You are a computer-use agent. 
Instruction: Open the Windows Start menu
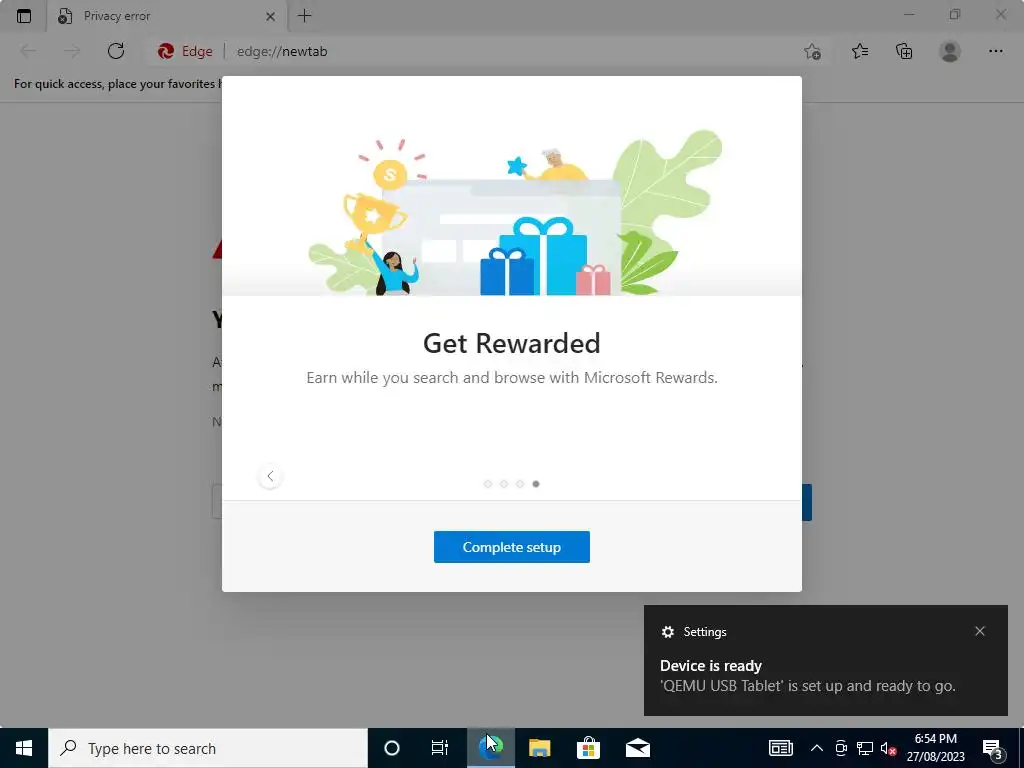tap(24, 748)
